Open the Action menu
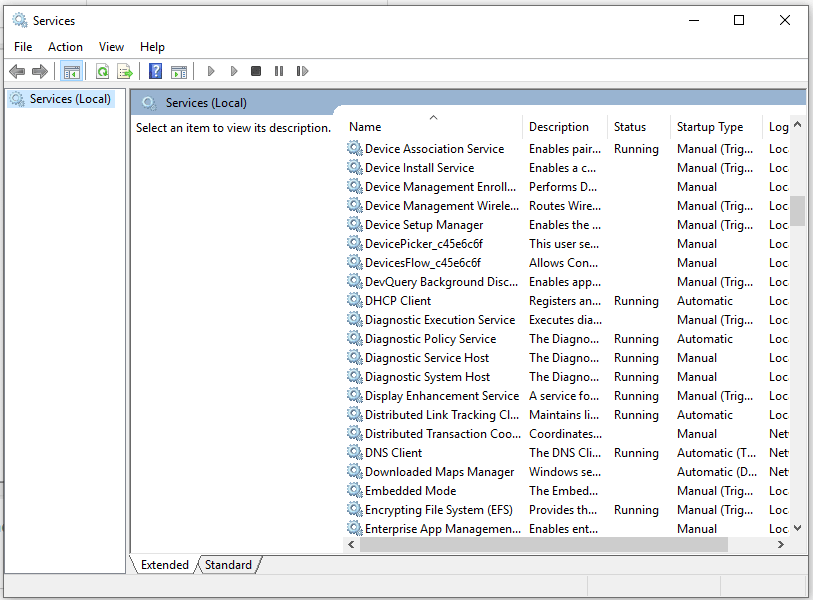The width and height of the screenshot is (813, 600). tap(65, 47)
